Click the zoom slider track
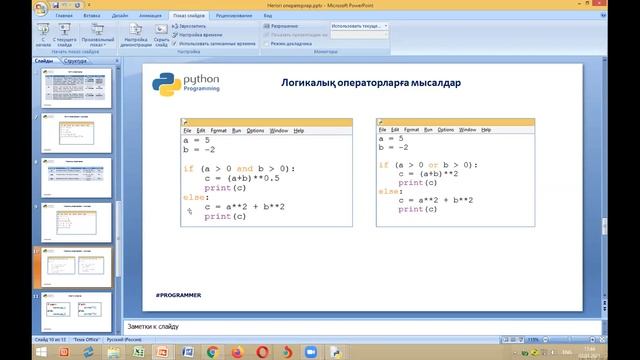 pos(569,340)
